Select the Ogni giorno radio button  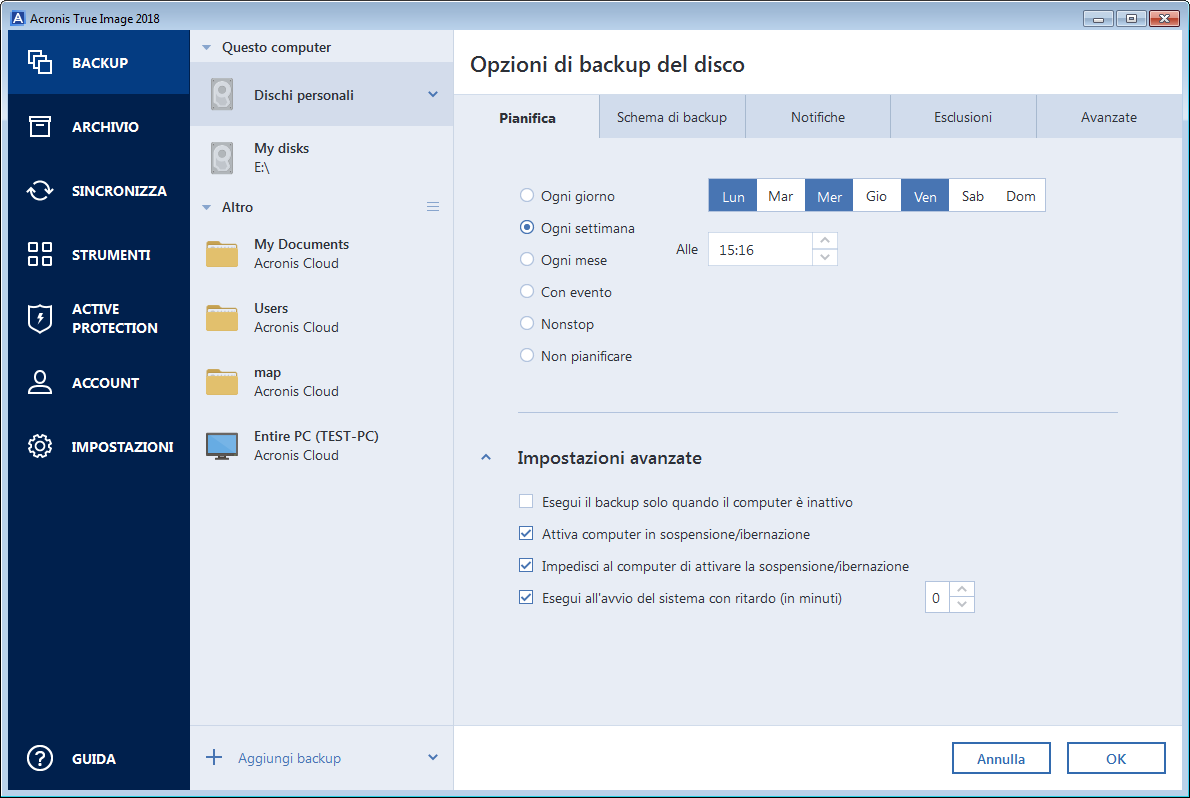(527, 195)
